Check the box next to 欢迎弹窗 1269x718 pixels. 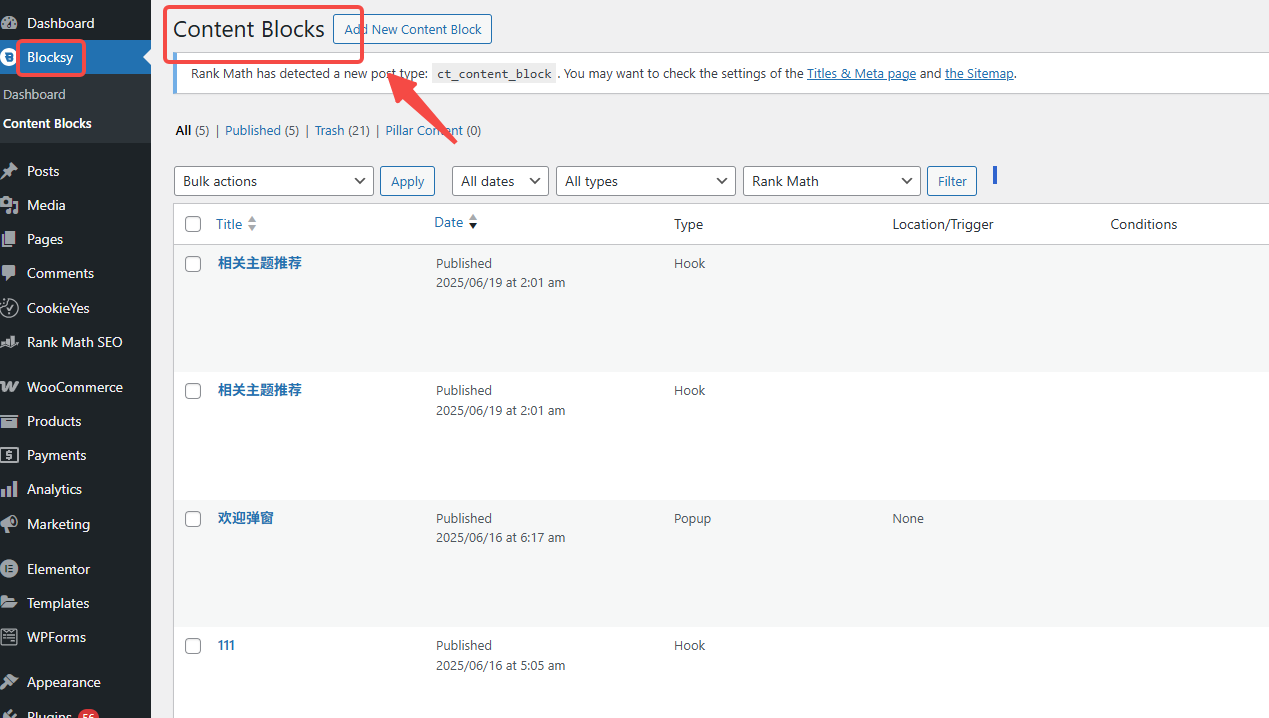193,518
